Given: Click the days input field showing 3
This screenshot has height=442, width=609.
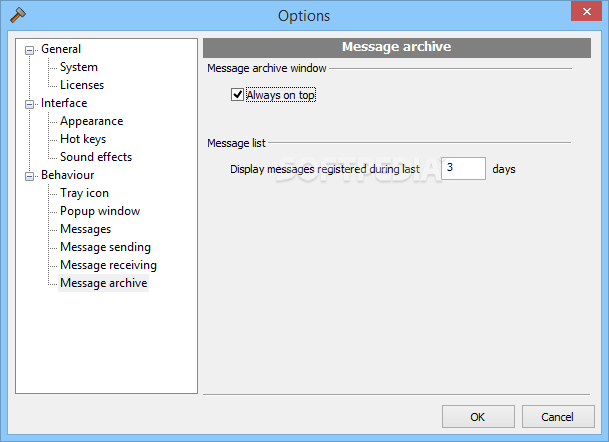Looking at the screenshot, I should pos(463,169).
